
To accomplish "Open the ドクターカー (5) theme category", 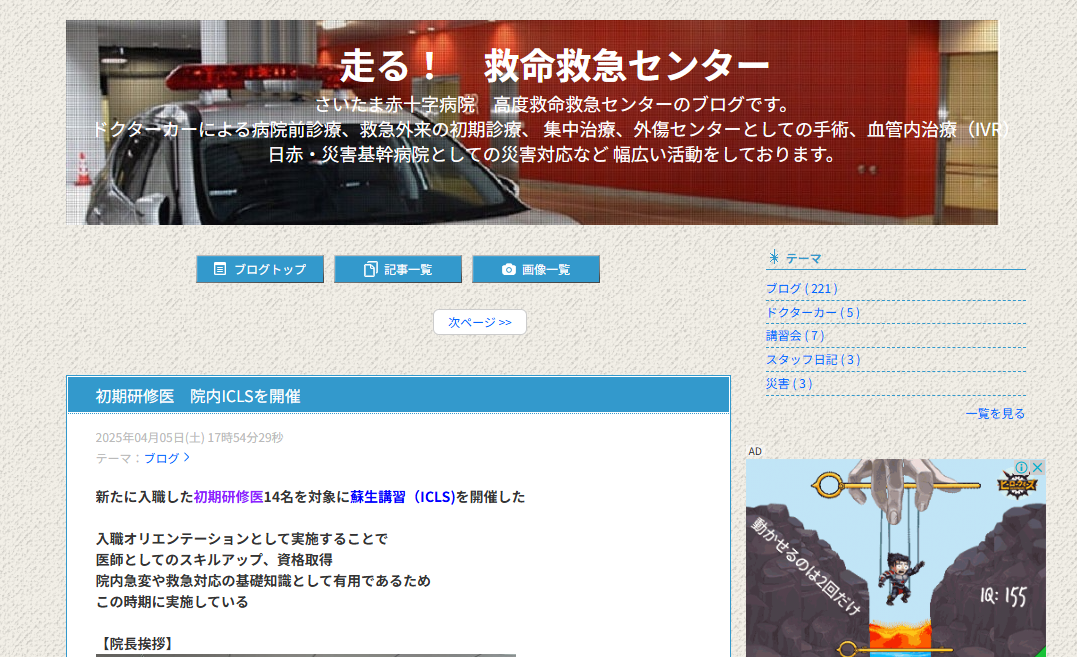I will click(x=813, y=312).
